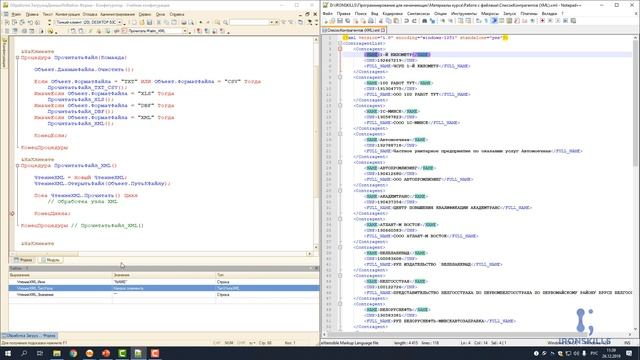Click the Значение column header in watch table
This screenshot has height=360, width=640.
click(164, 275)
